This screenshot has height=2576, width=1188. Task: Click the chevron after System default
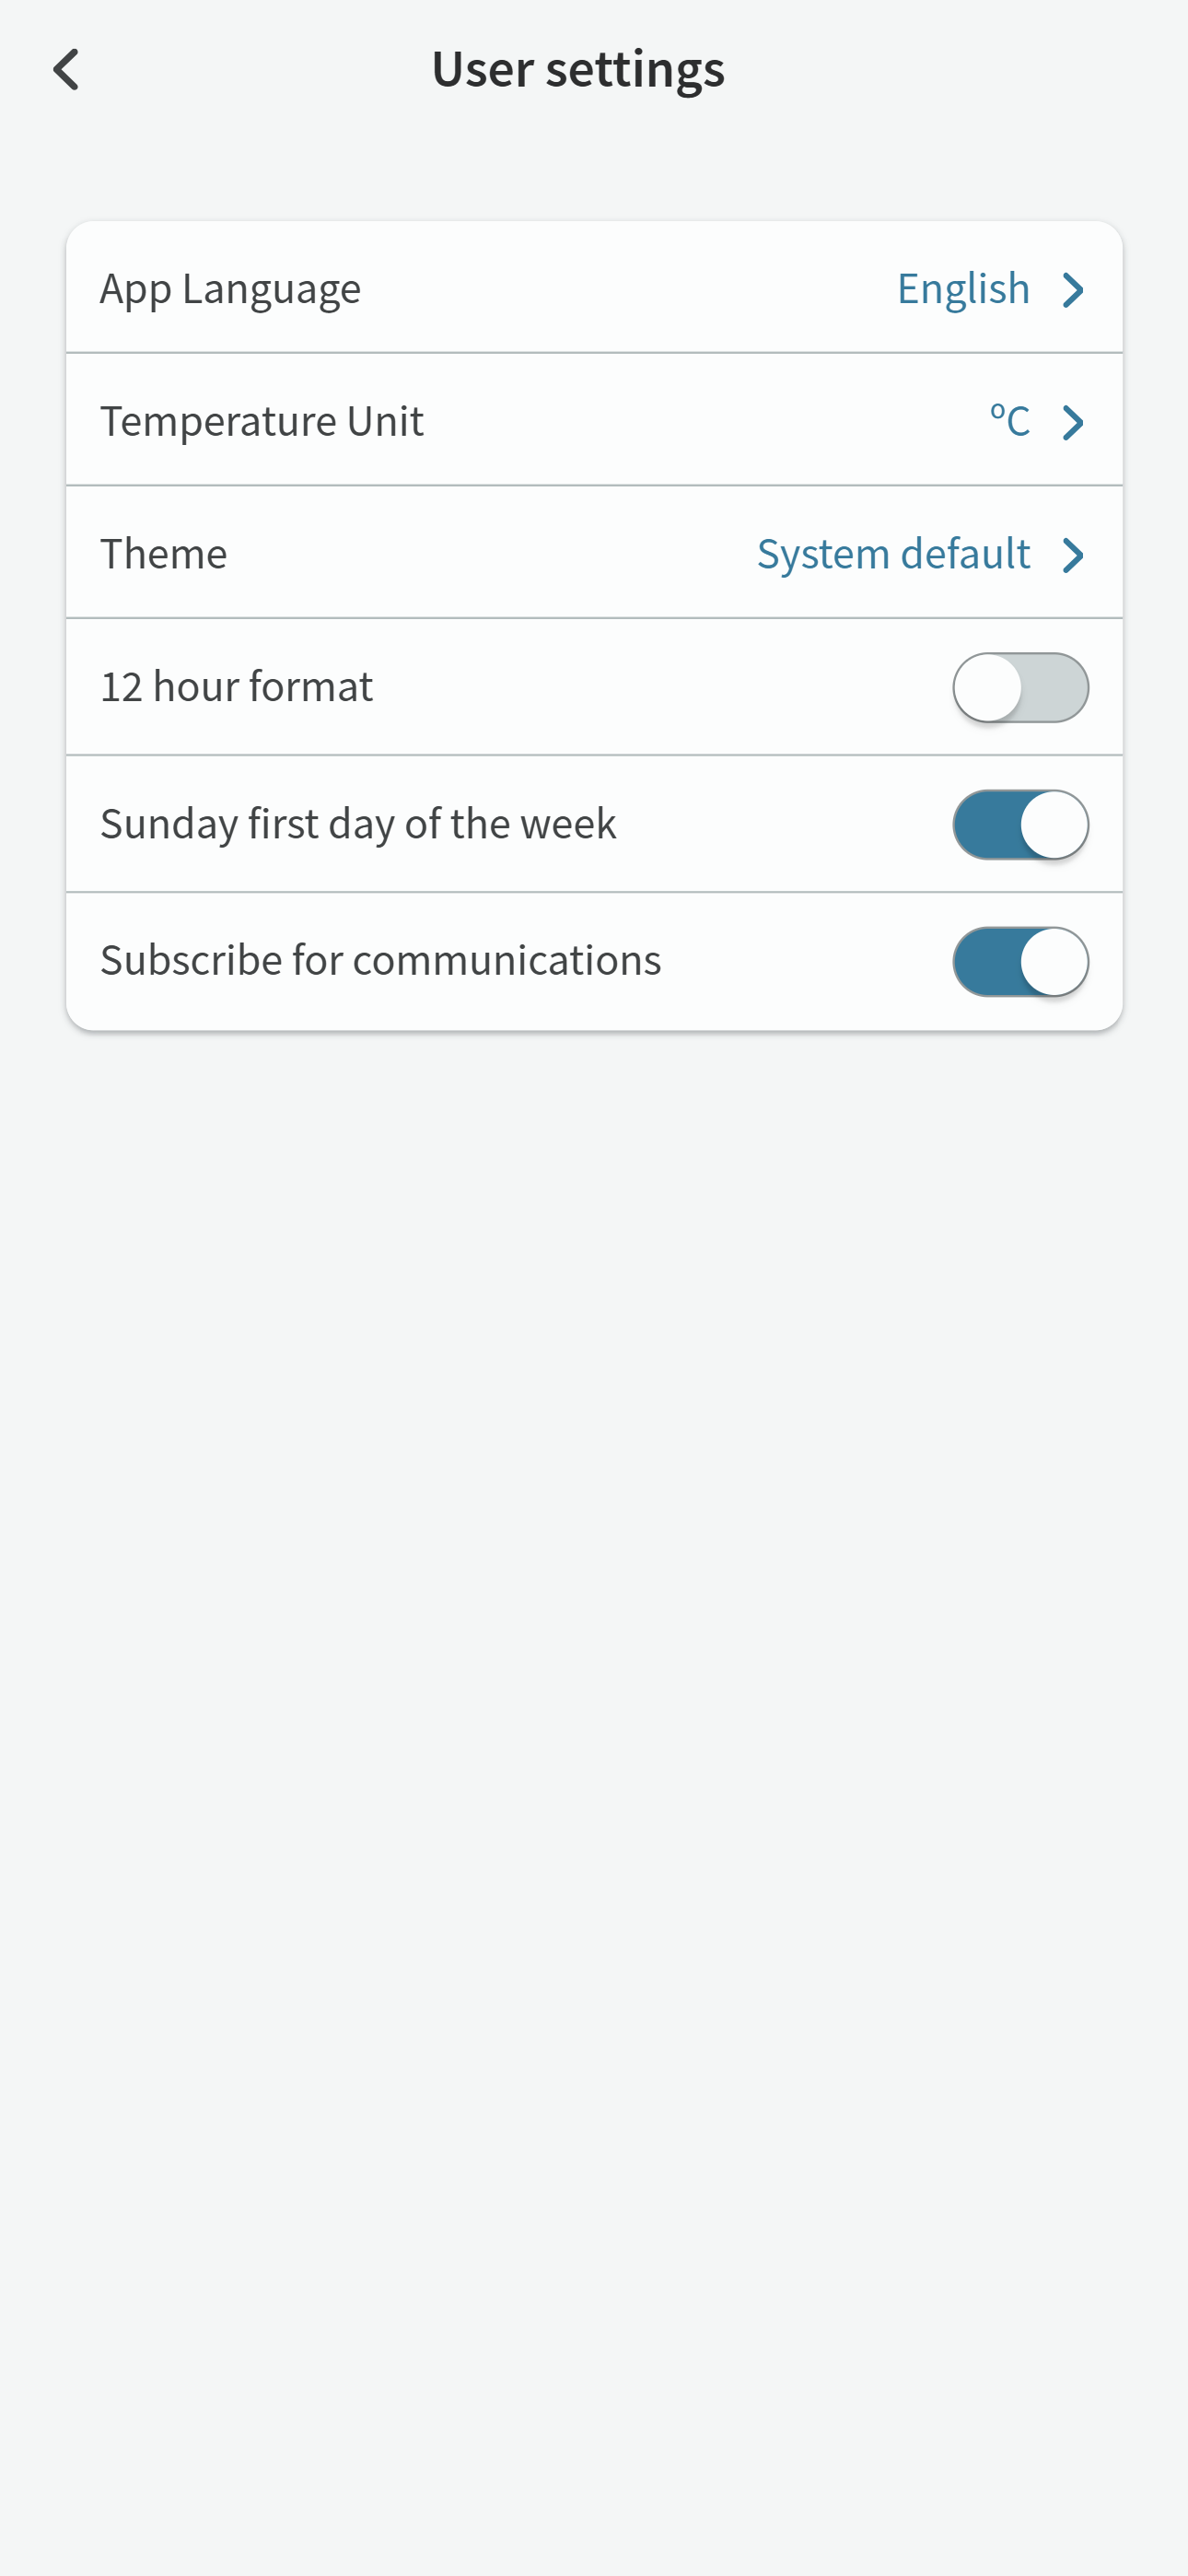(1073, 555)
